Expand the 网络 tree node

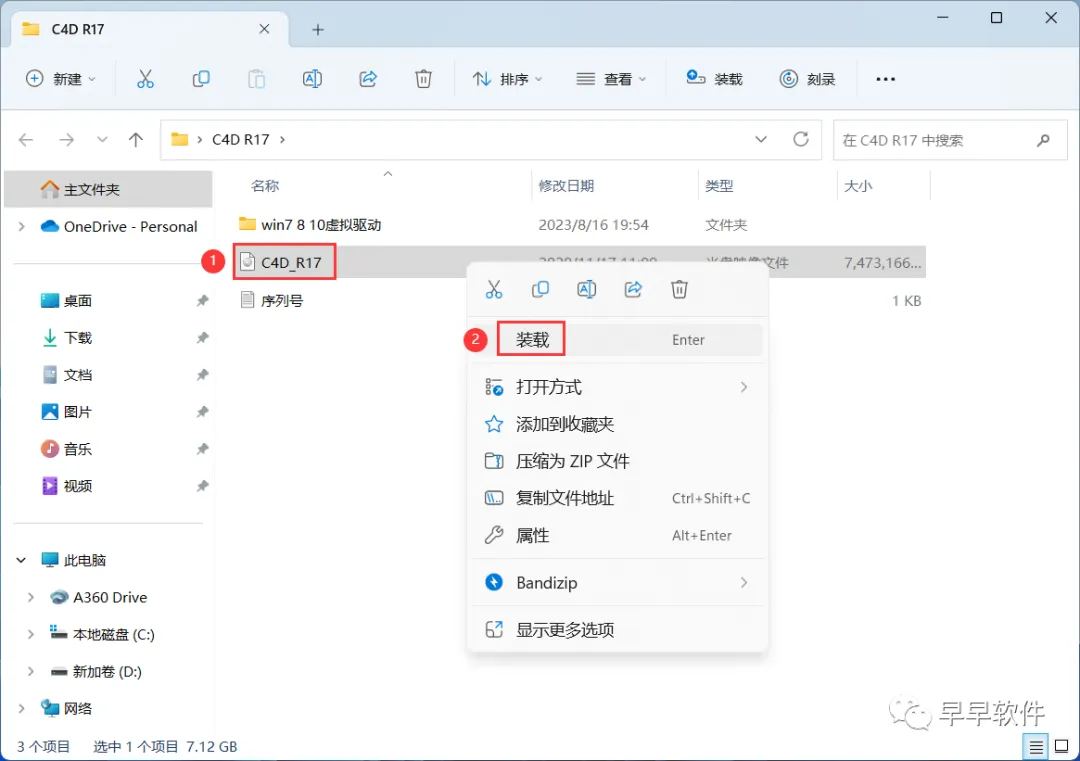(21, 709)
